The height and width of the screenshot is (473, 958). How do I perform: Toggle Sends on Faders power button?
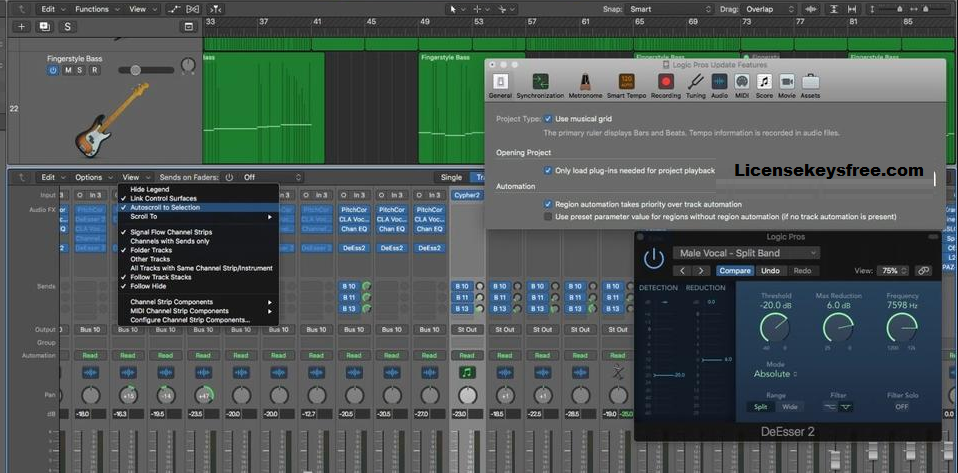pyautogui.click(x=229, y=177)
